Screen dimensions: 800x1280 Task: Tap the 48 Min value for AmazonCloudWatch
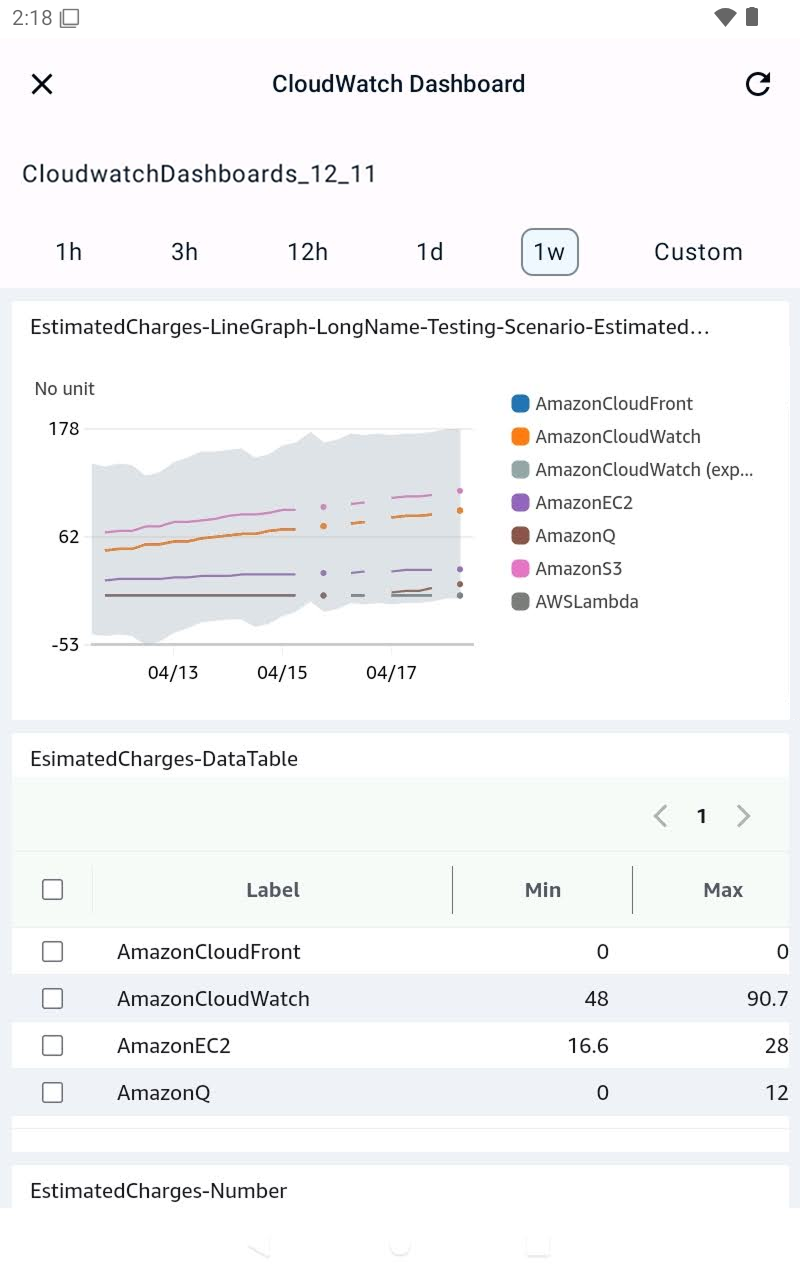point(596,999)
